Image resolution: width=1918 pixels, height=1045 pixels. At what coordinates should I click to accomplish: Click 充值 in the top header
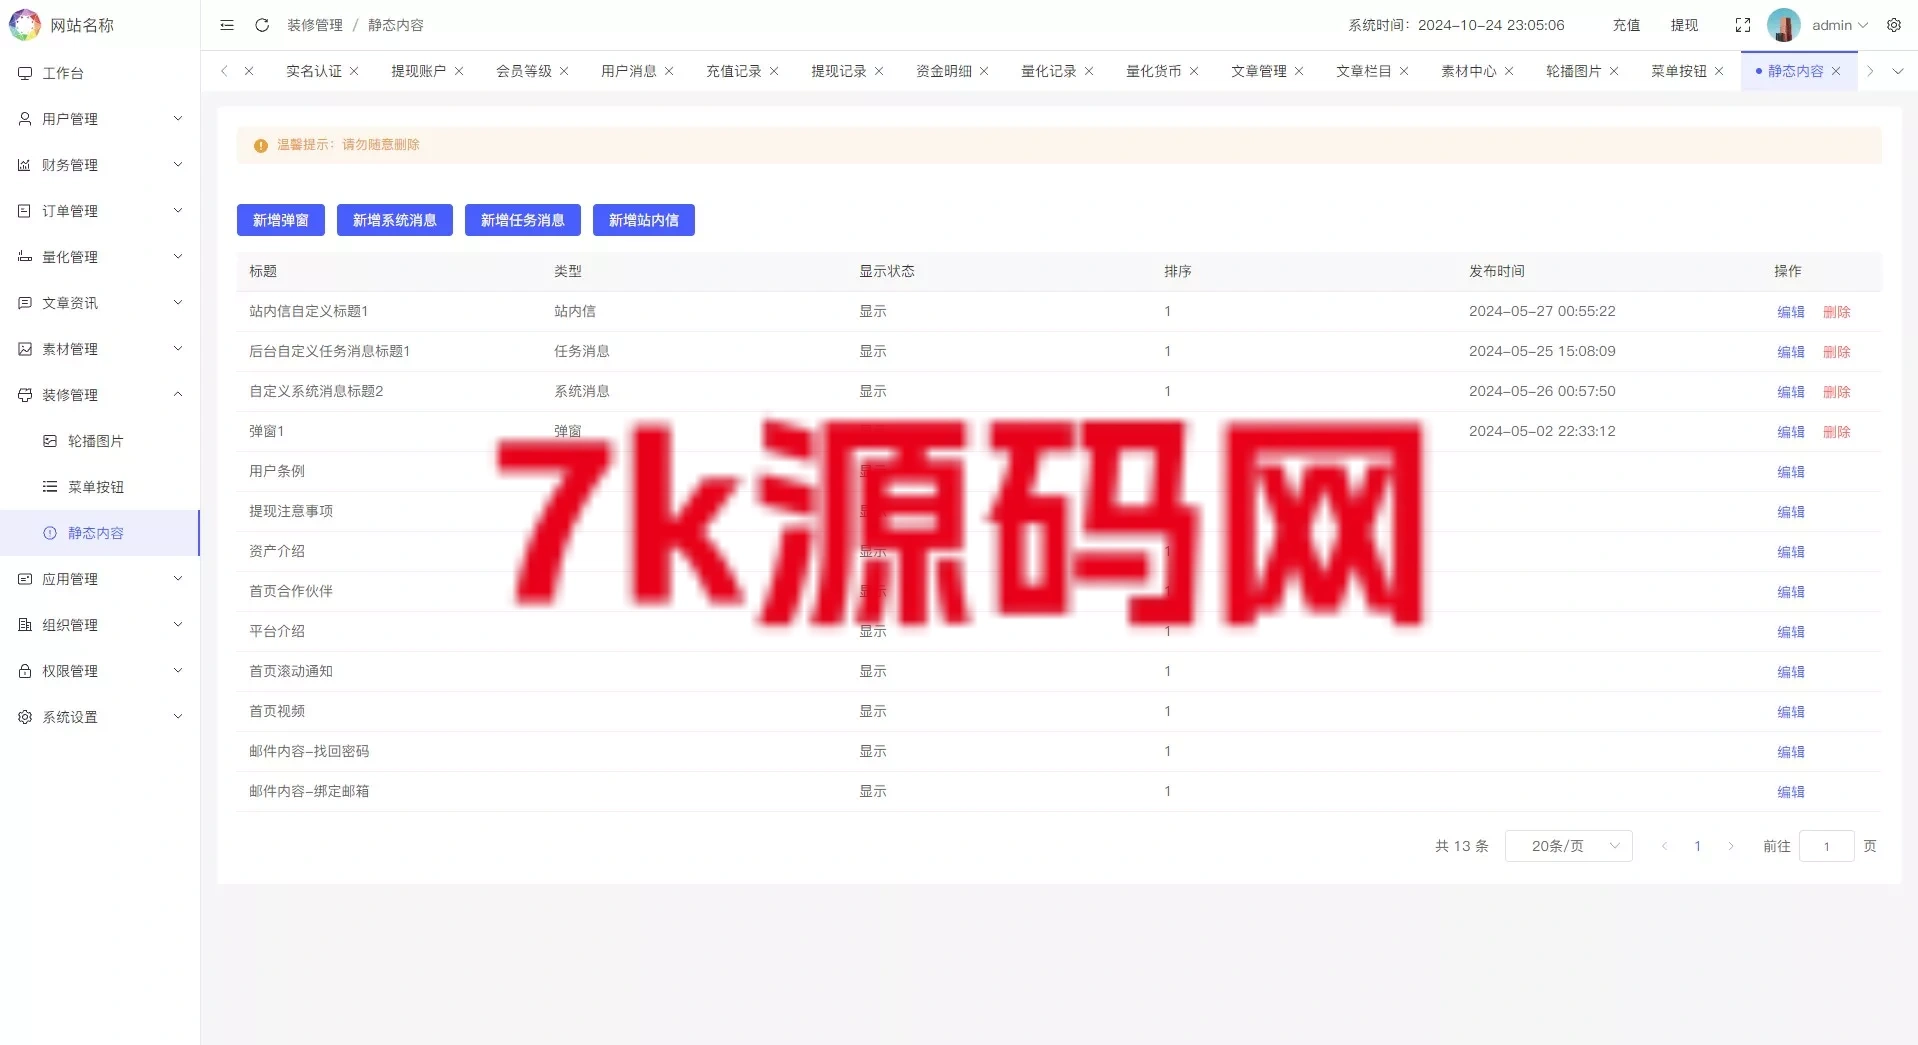(1626, 25)
